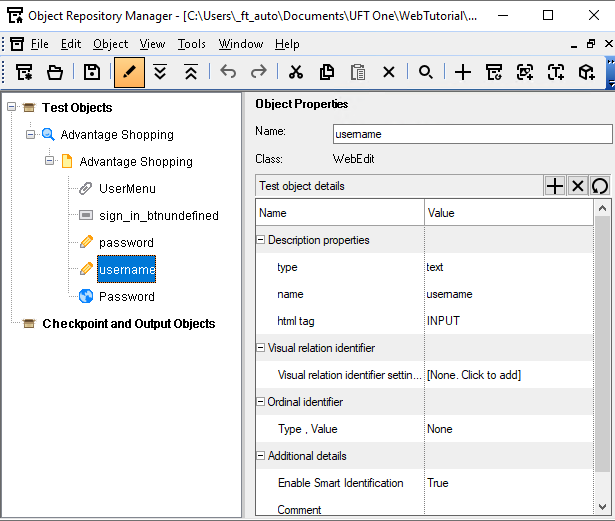
Task: Minimize the inner document window
Action: (574, 46)
